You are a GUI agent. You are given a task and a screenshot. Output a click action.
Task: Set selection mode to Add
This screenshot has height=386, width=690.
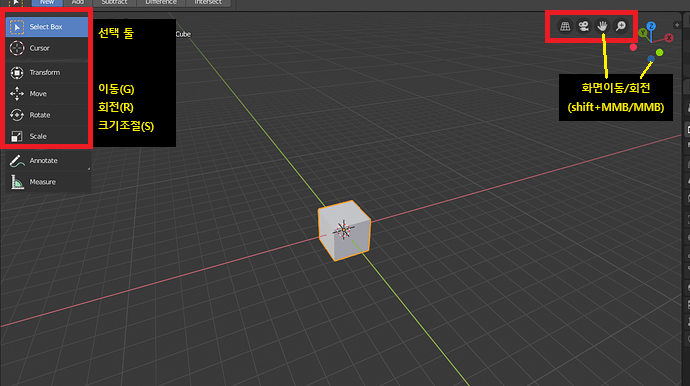coord(77,2)
